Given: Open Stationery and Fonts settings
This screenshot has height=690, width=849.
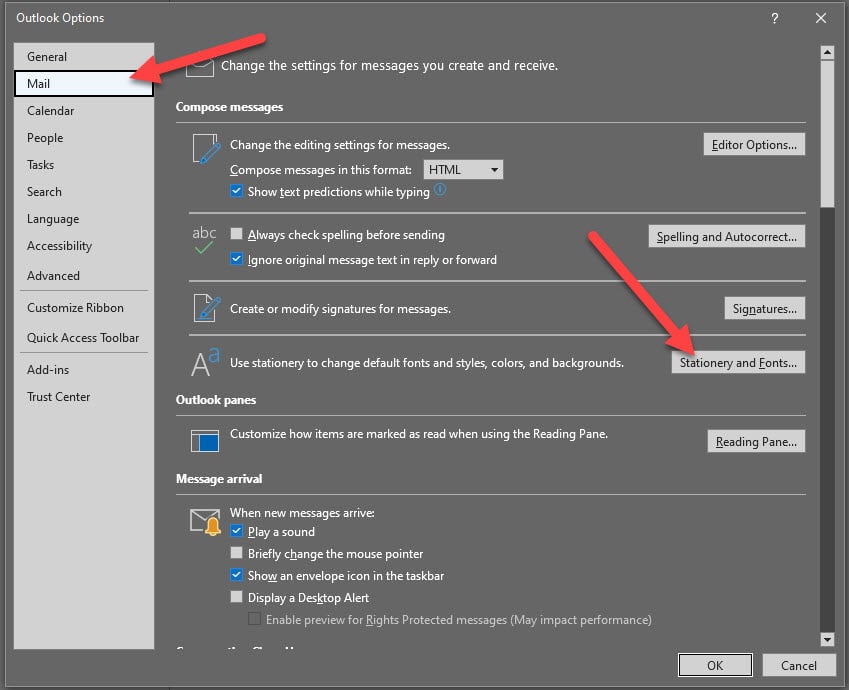Looking at the screenshot, I should point(738,363).
